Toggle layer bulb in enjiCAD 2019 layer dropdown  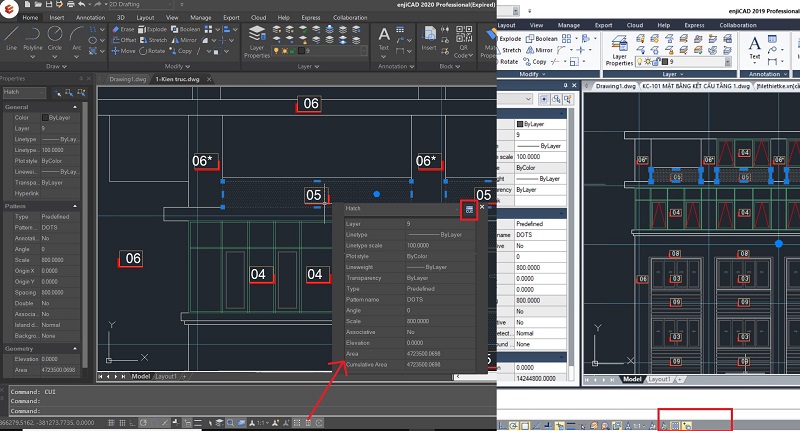[640, 62]
